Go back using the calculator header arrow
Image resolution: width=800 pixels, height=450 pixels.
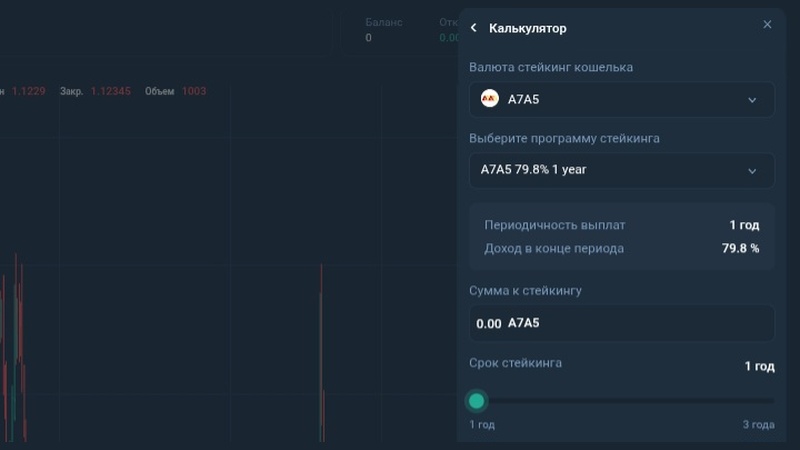pyautogui.click(x=474, y=28)
